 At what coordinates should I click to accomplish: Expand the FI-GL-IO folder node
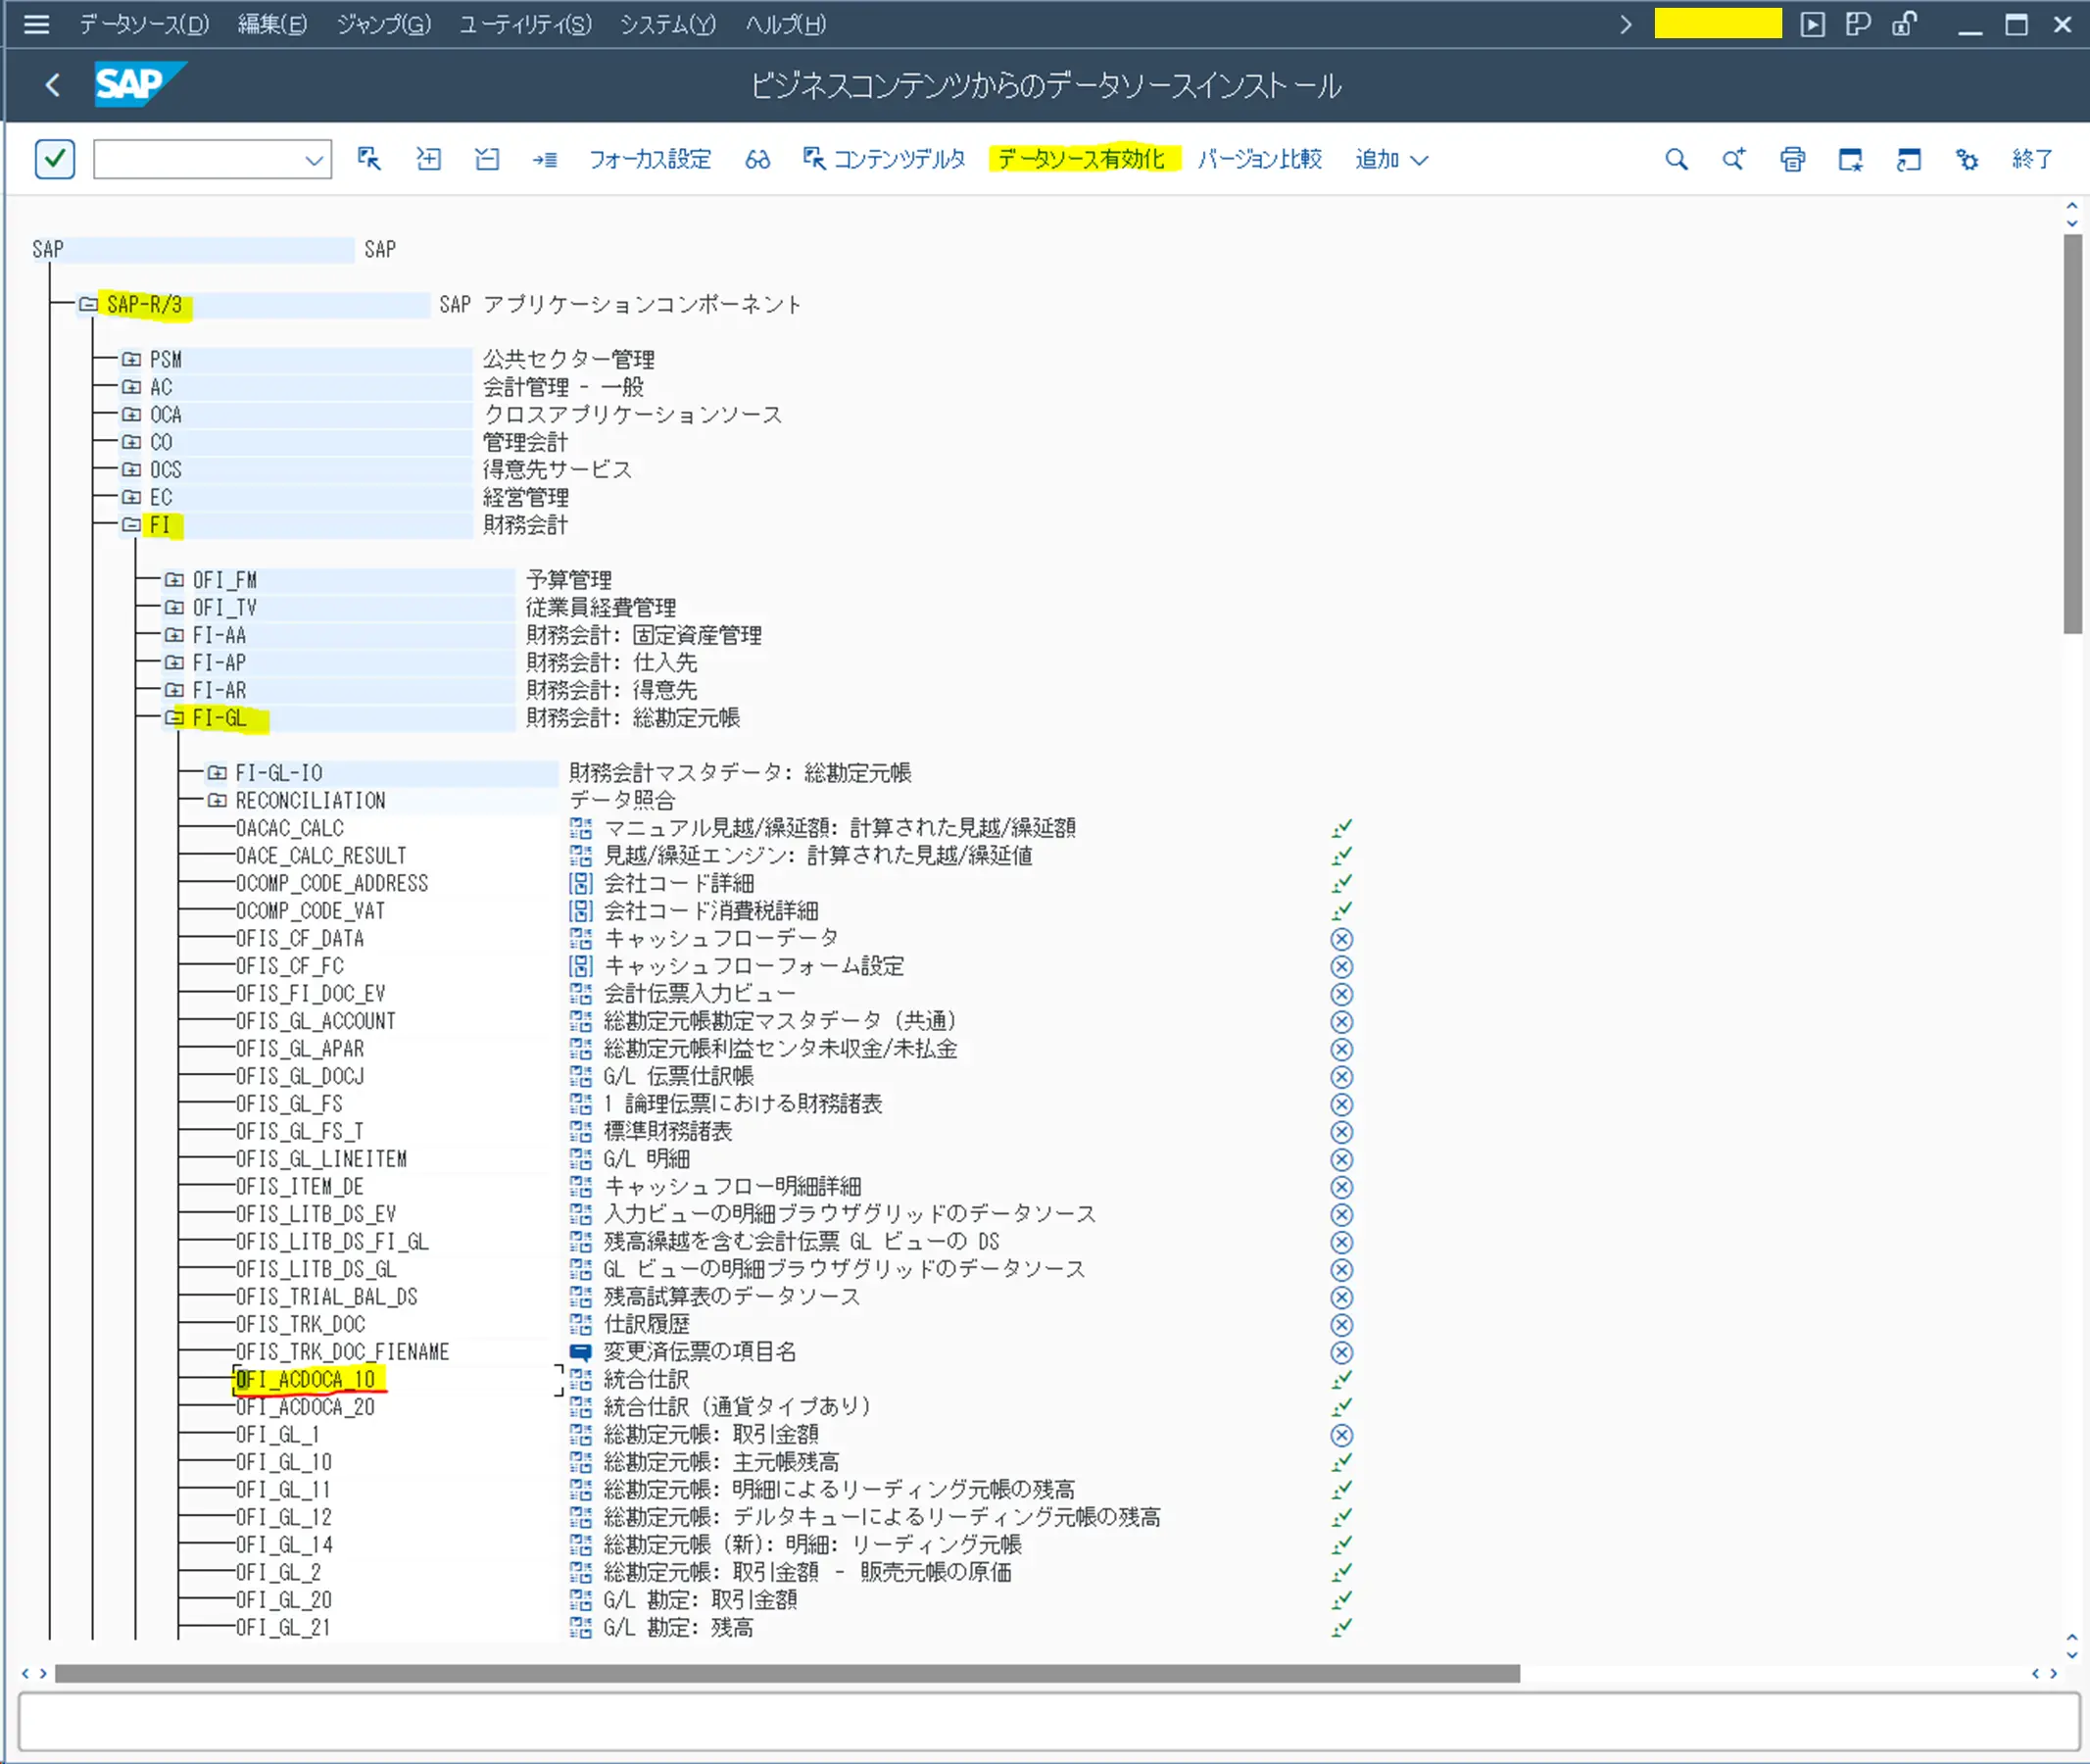(217, 773)
